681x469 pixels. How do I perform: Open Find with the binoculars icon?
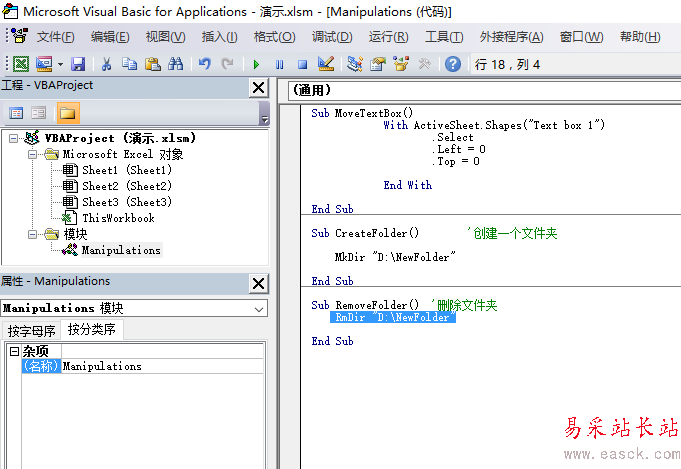pyautogui.click(x=175, y=64)
